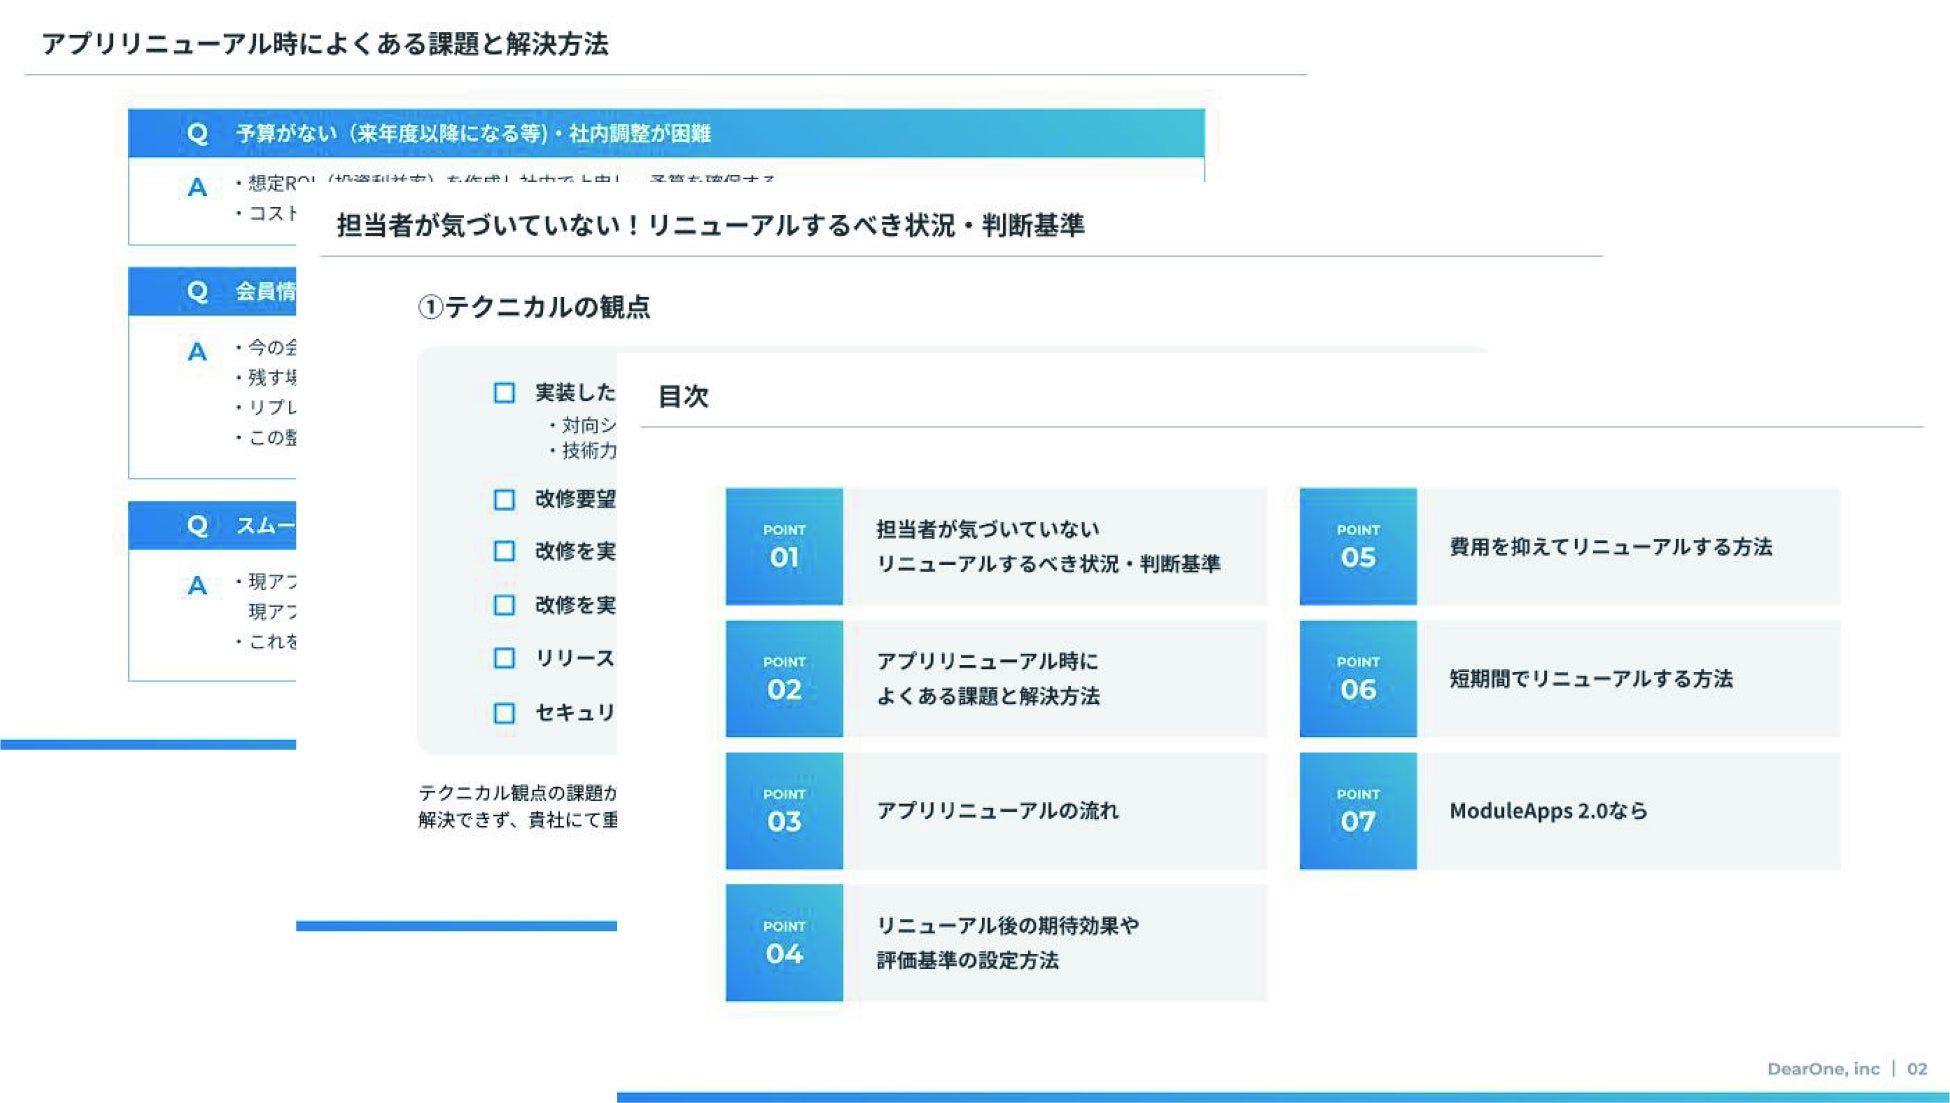This screenshot has width=1950, height=1103.
Task: Open アプリリニューアルの流れ entry
Action: pyautogui.click(x=997, y=811)
